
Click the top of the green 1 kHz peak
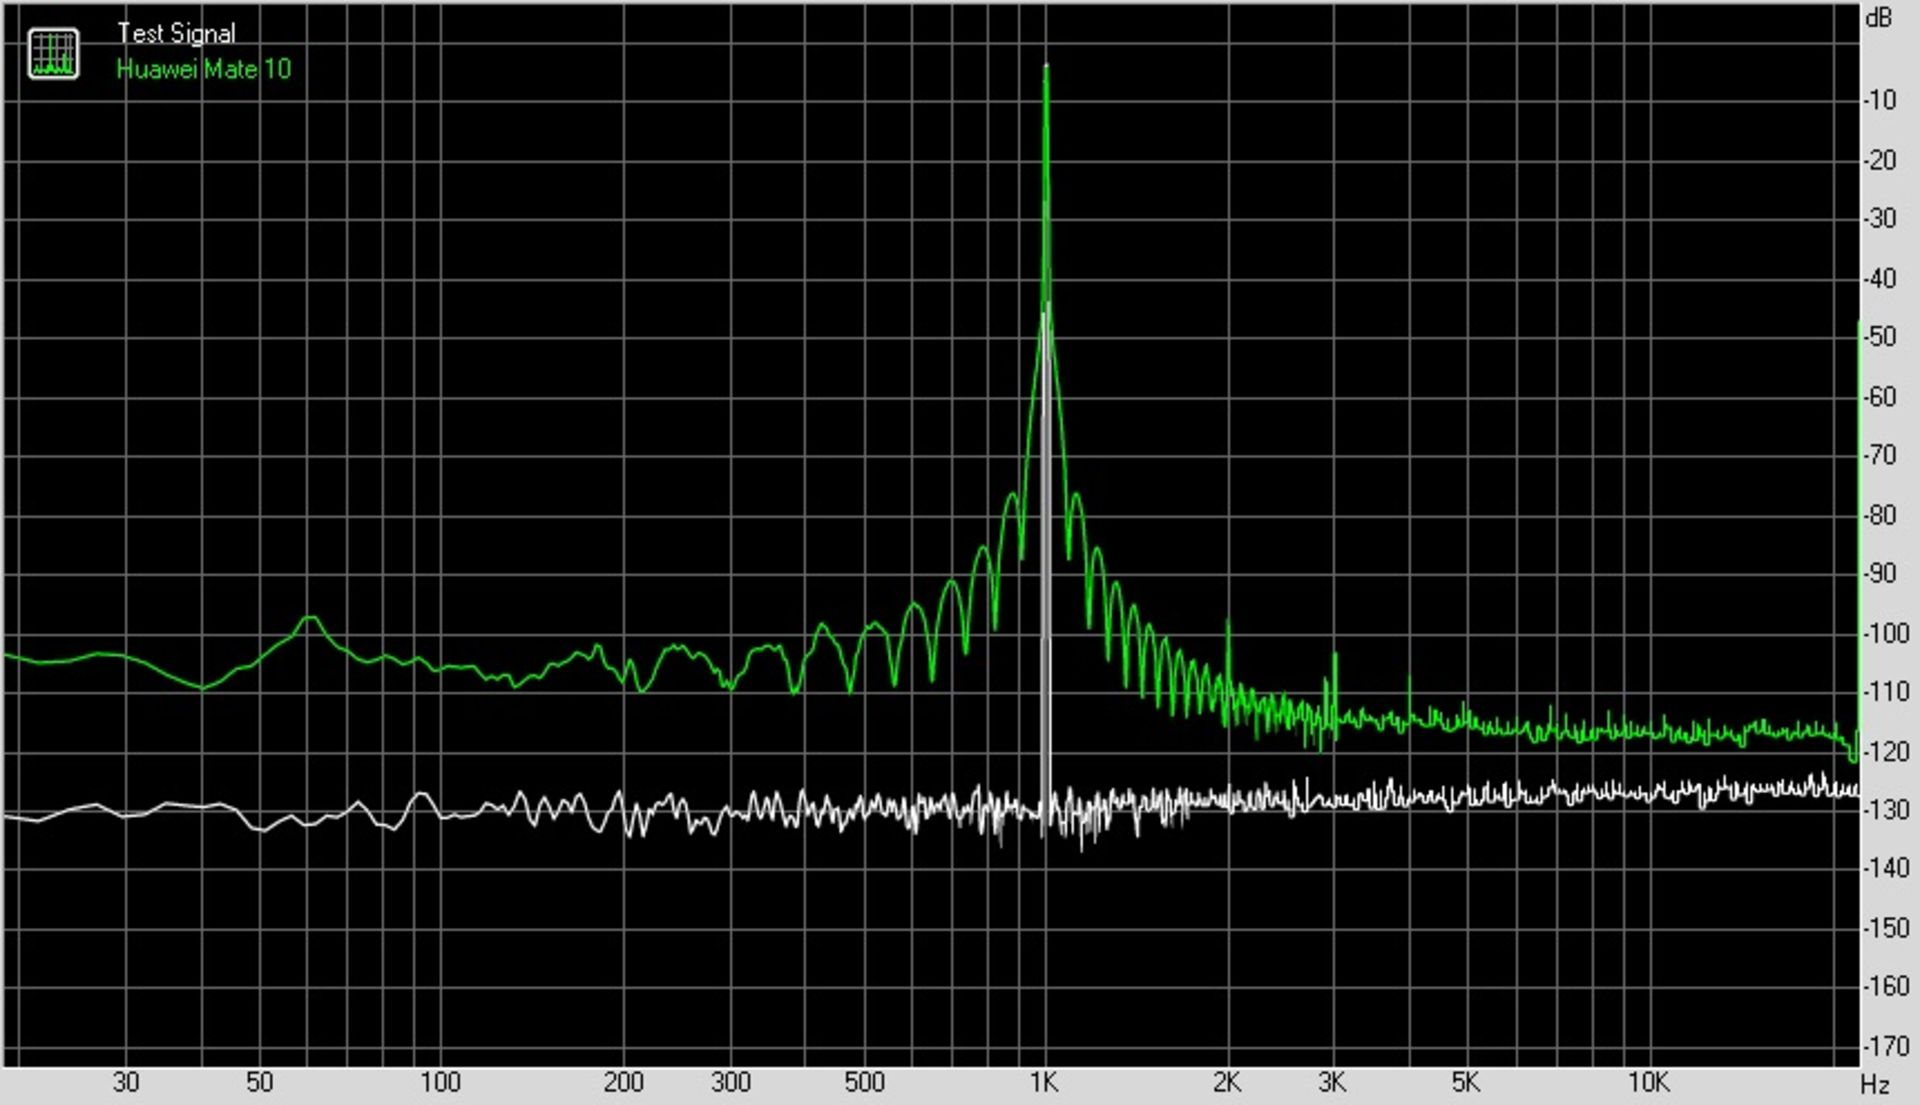pos(1046,68)
